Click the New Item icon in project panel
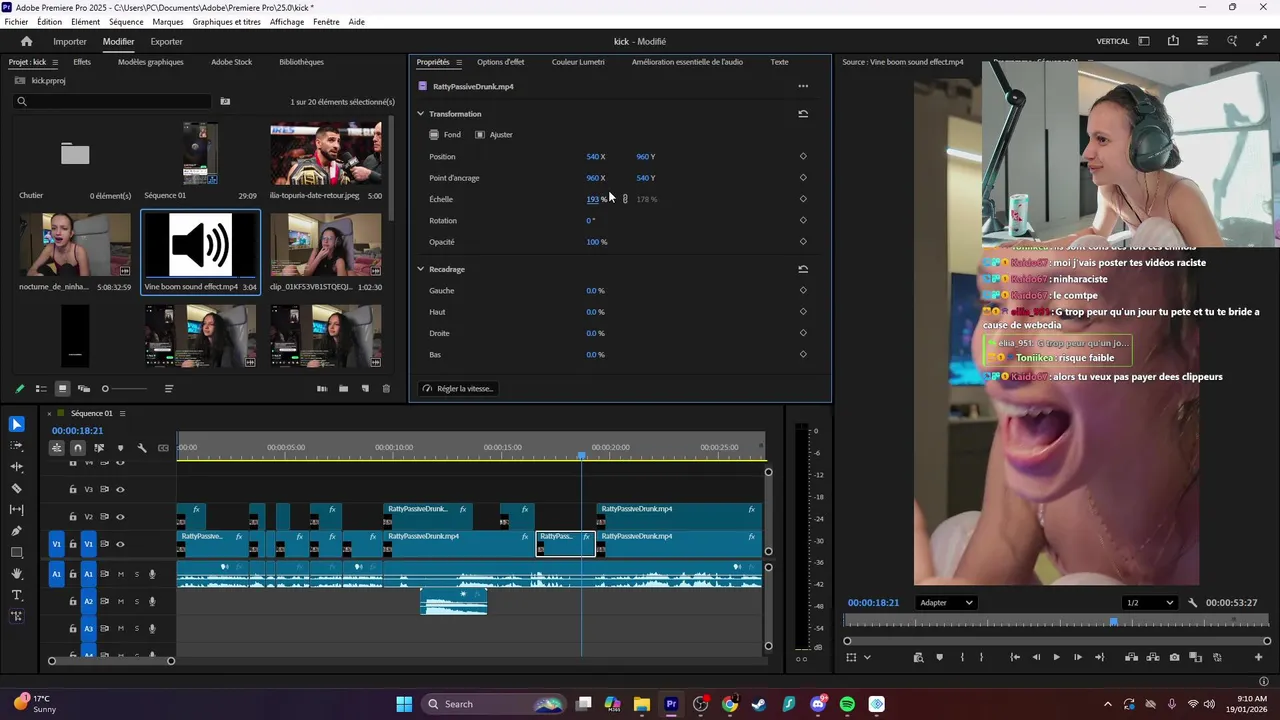Screen dimensions: 1280x720 pos(365,389)
